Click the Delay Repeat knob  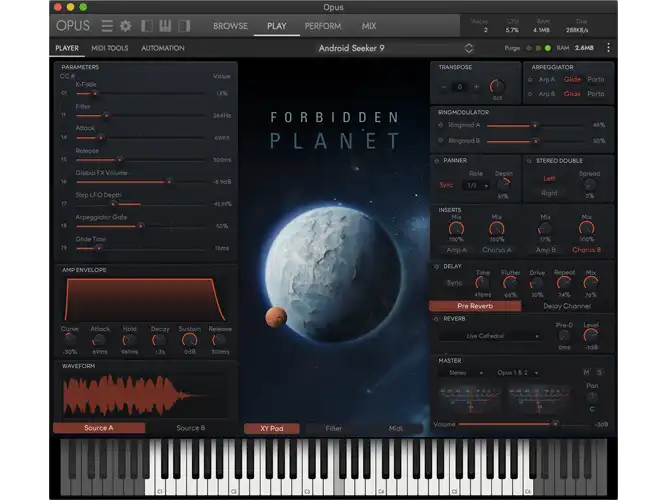click(564, 283)
